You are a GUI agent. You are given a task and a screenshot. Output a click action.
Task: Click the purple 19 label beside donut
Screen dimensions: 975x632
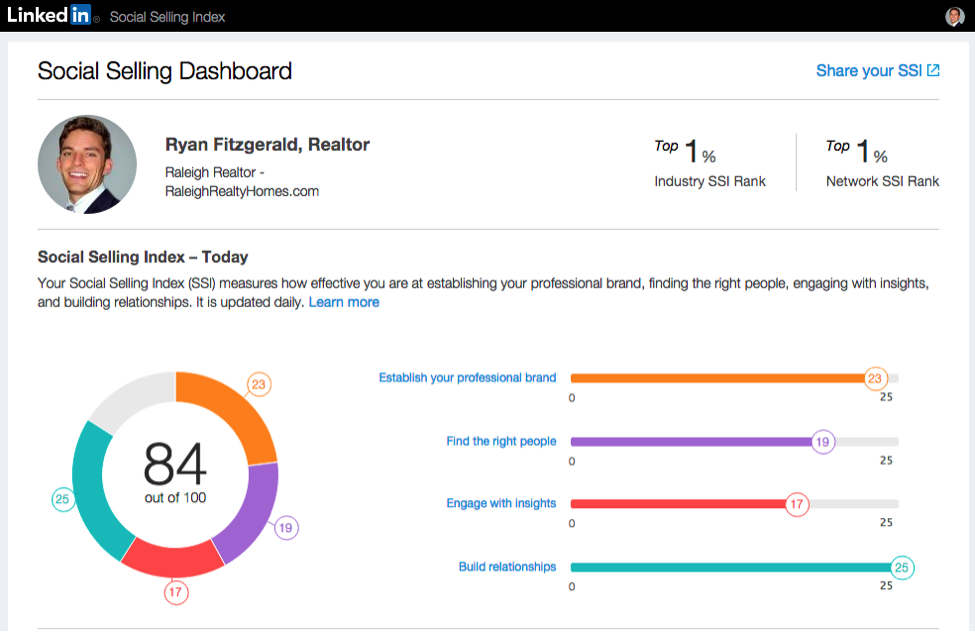(x=285, y=528)
